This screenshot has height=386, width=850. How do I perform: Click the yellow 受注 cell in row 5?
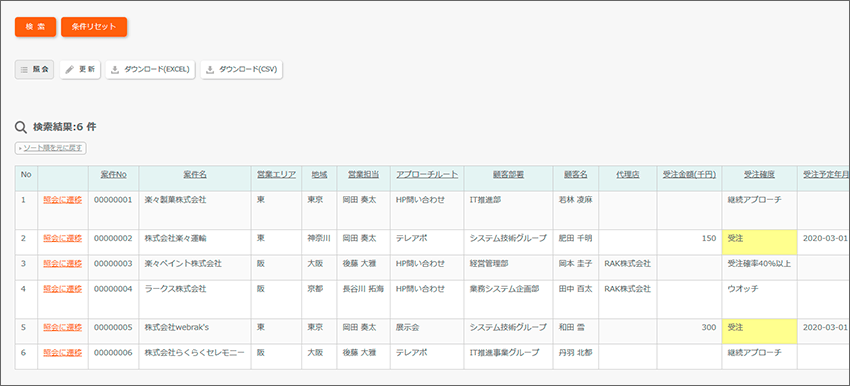point(759,331)
